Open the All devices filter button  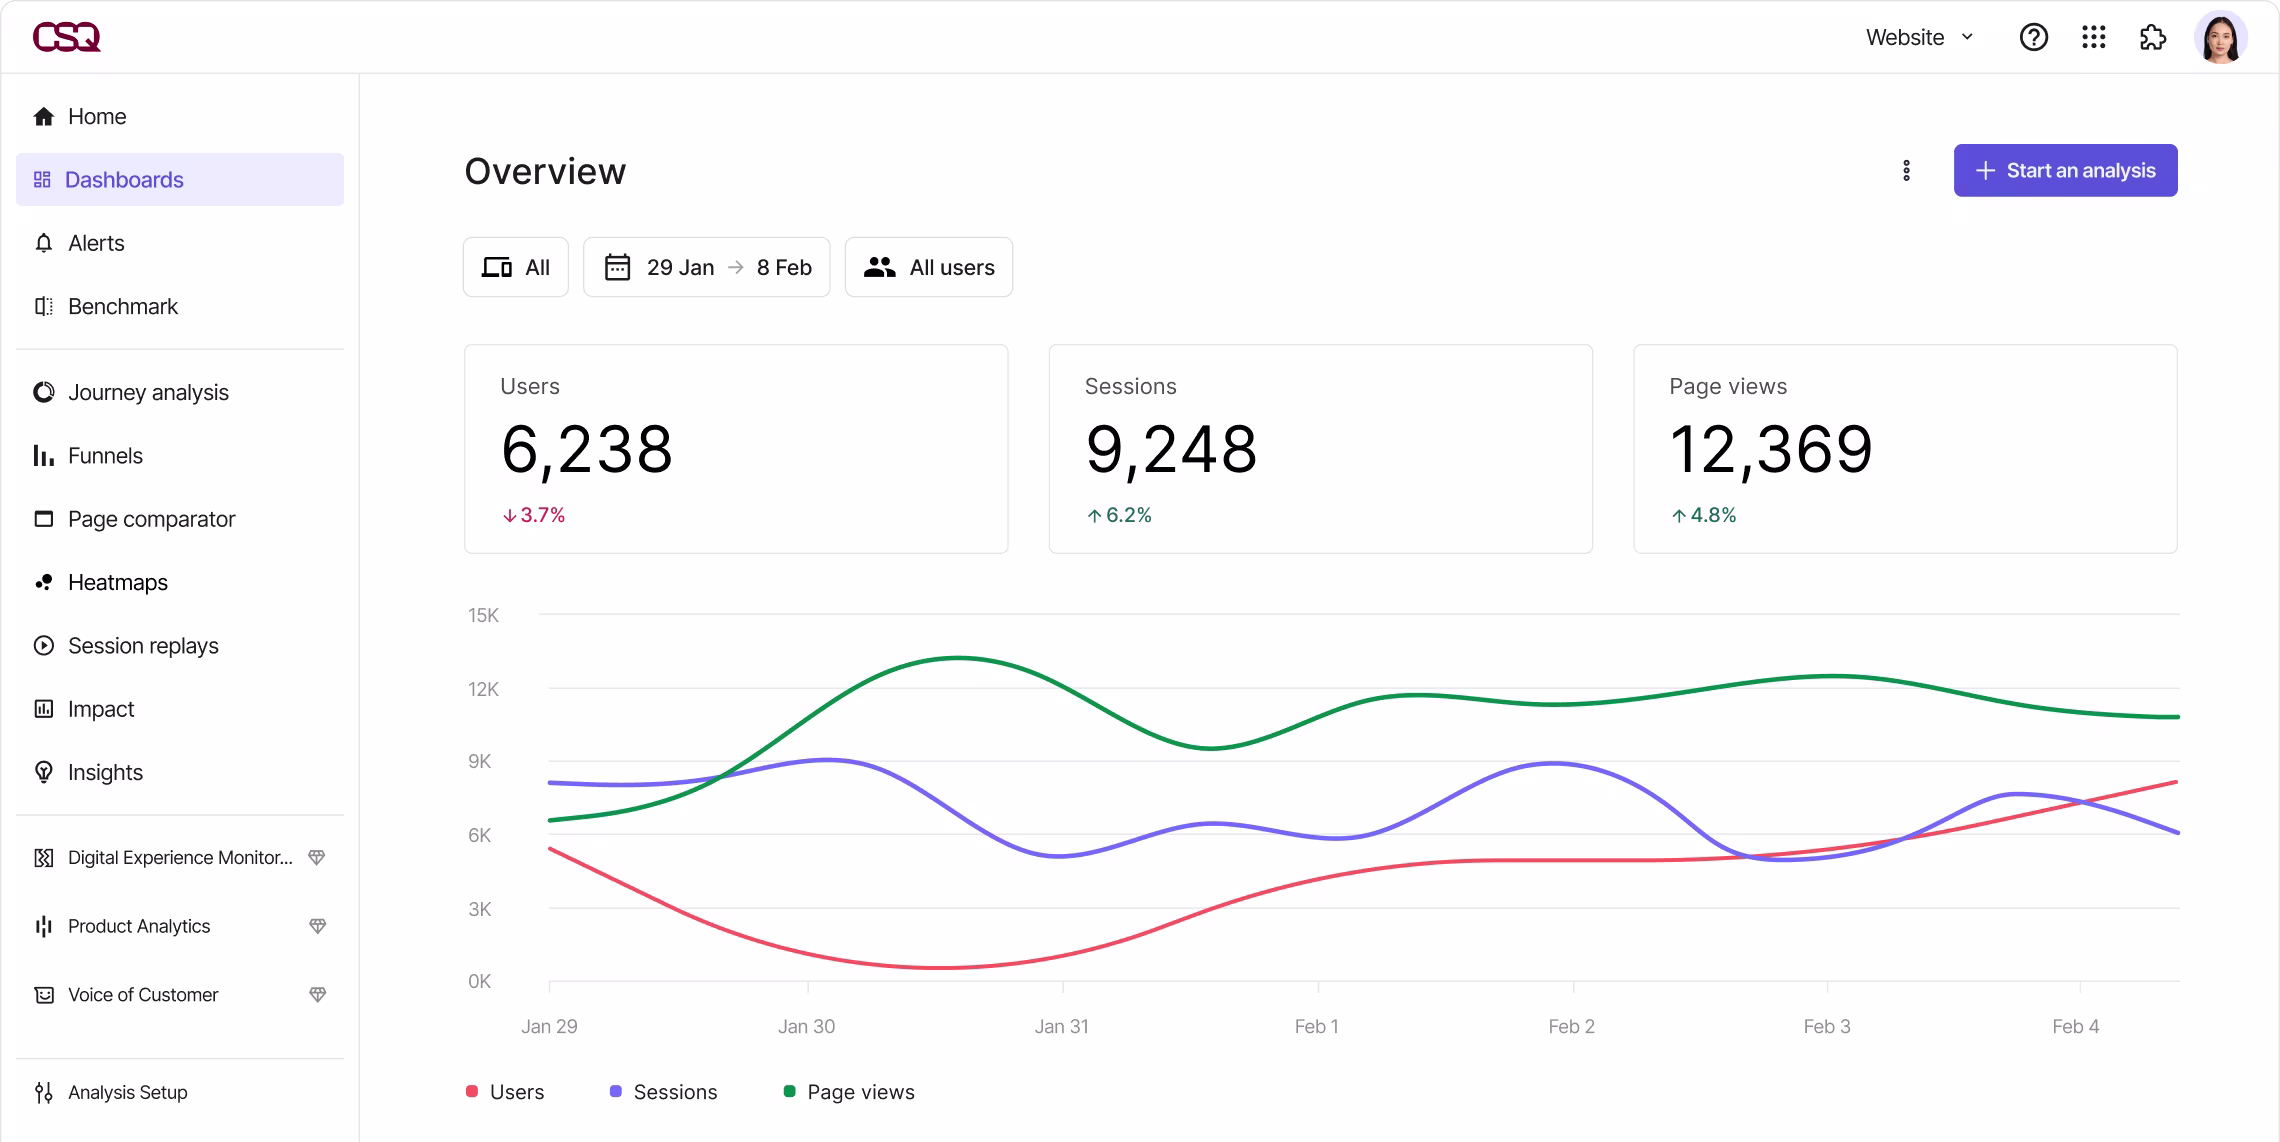(x=515, y=267)
